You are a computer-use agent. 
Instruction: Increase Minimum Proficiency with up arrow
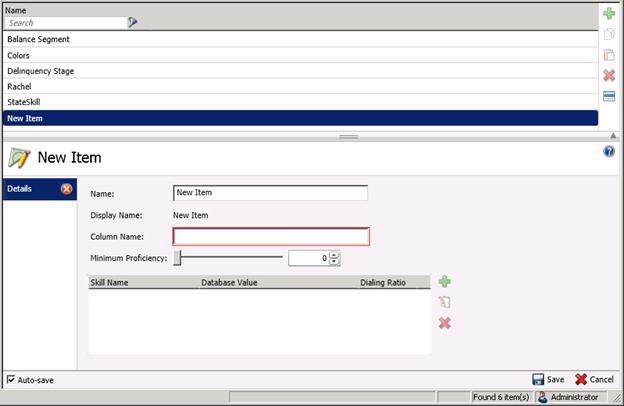[x=335, y=254]
